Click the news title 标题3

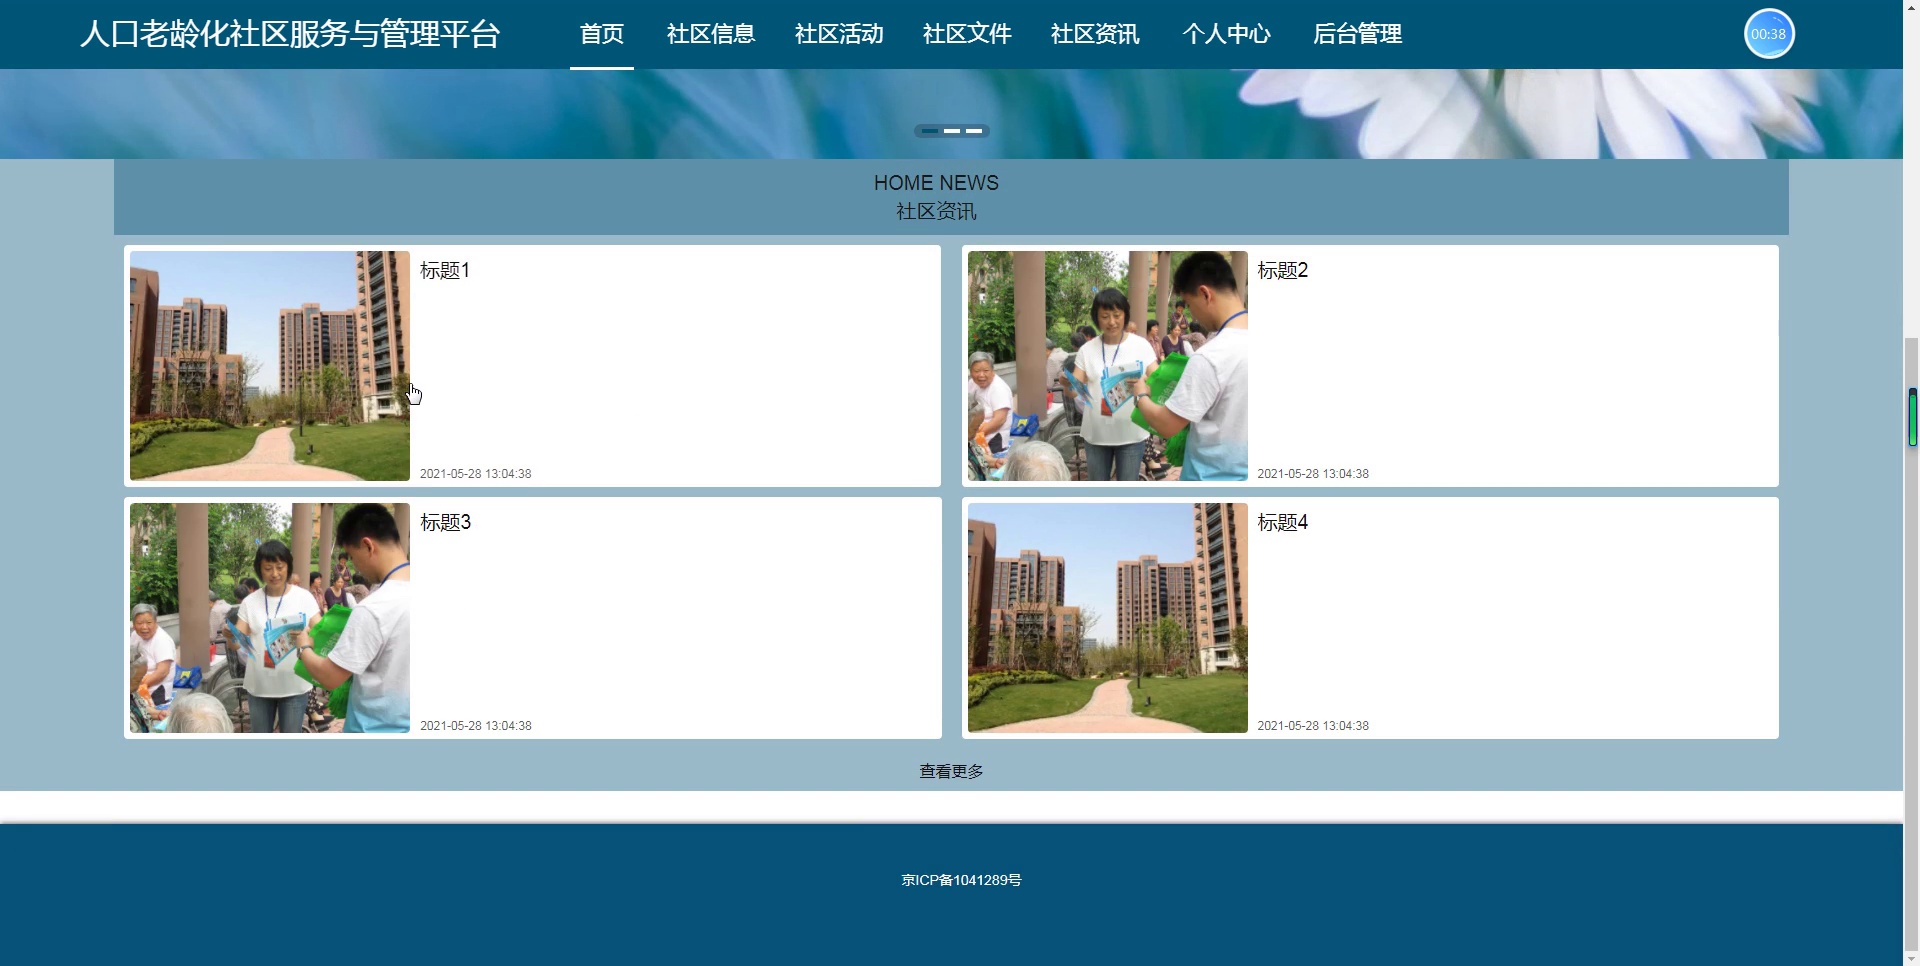point(445,522)
